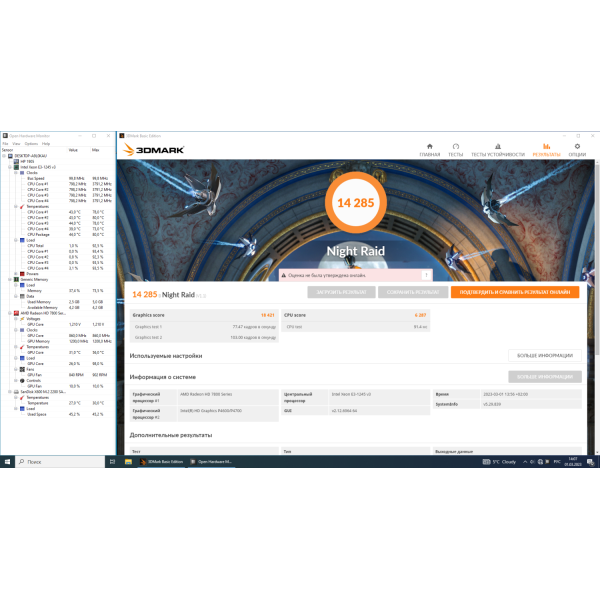This screenshot has height=600, width=600.
Task: Click the Graphics score row
Action: 204,315
